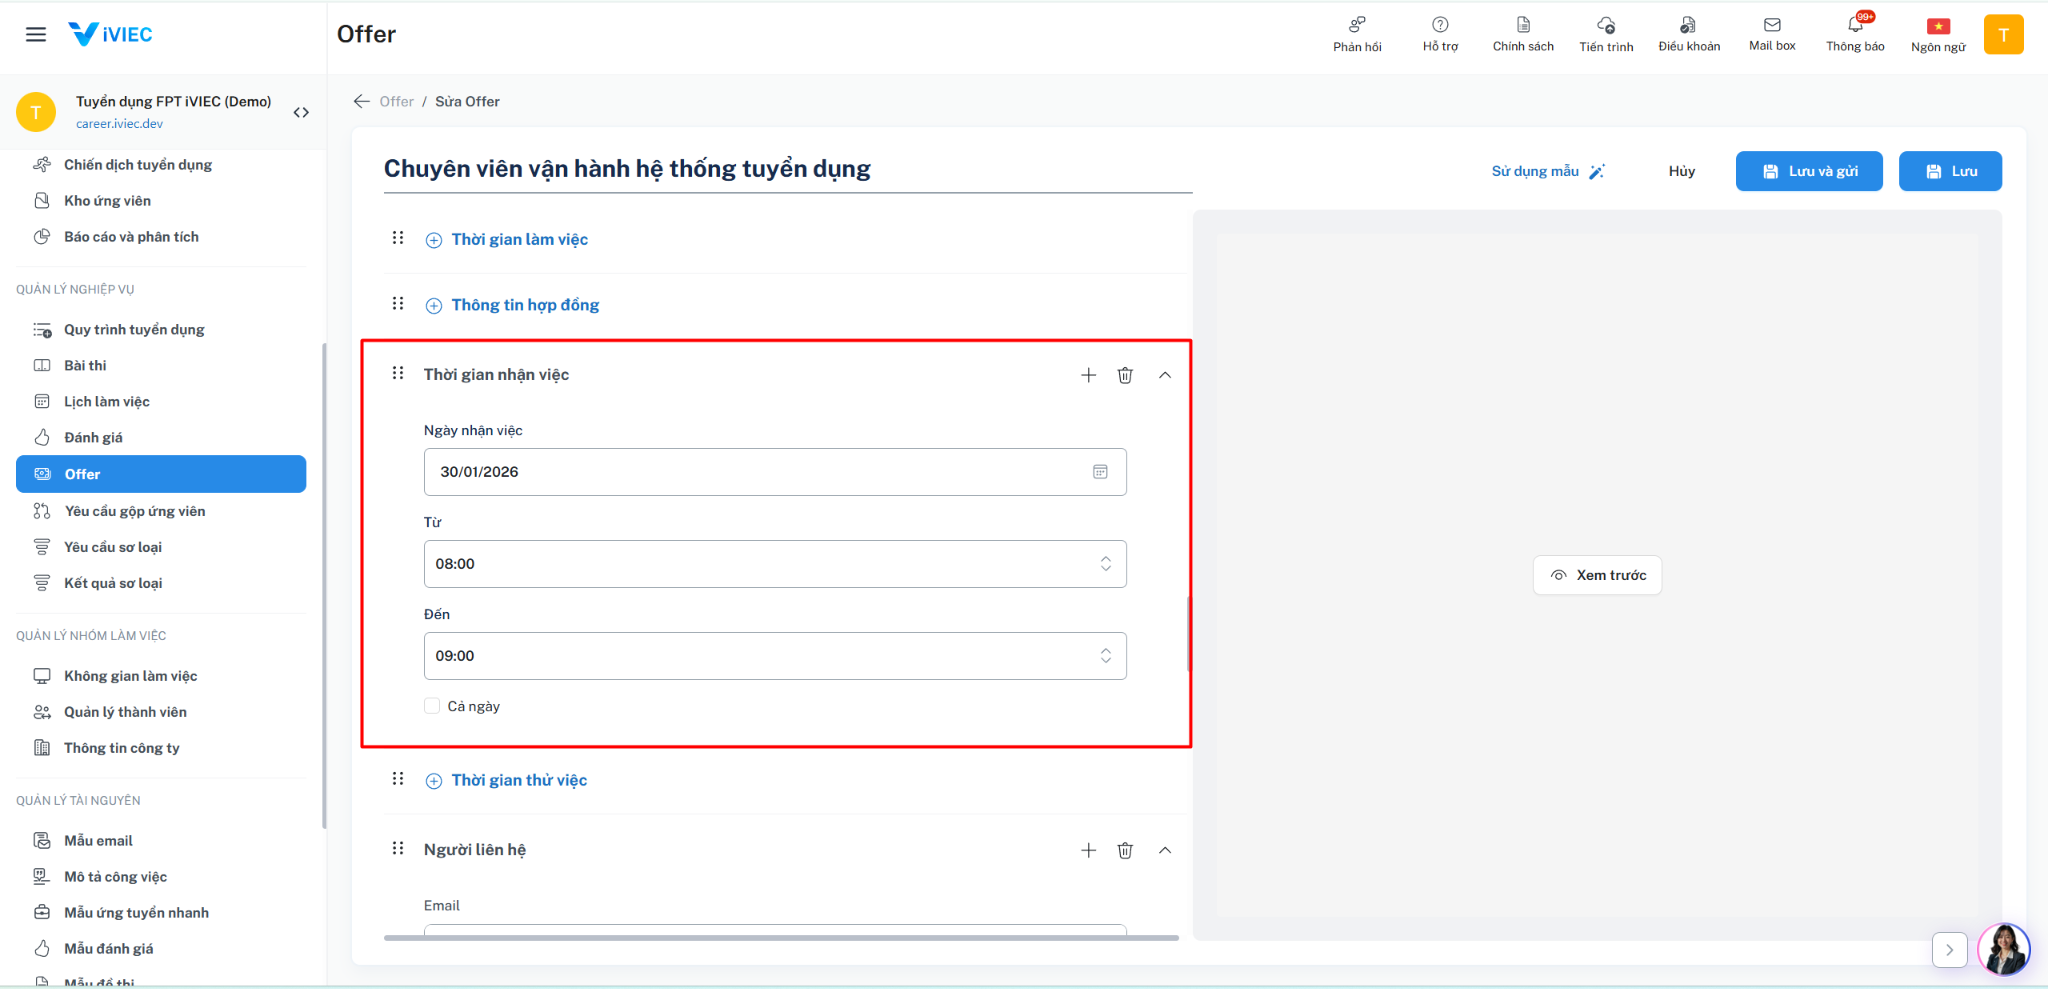Toggle the Cả ngày checkbox
This screenshot has height=989, width=2048.
pos(432,706)
